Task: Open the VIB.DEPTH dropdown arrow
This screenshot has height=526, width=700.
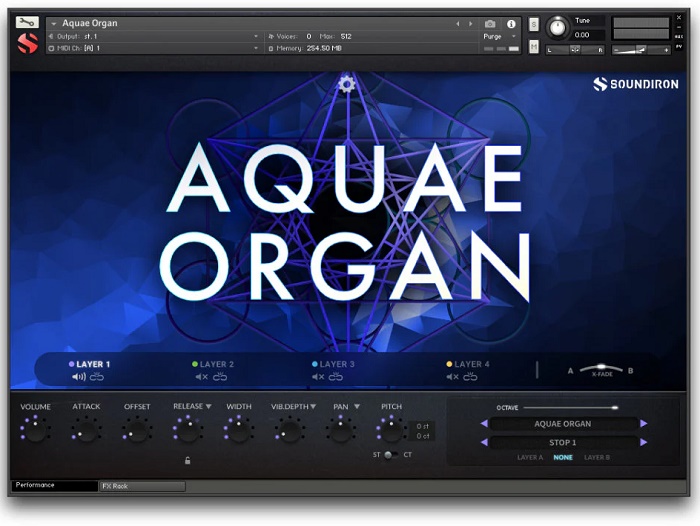Action: coord(313,406)
